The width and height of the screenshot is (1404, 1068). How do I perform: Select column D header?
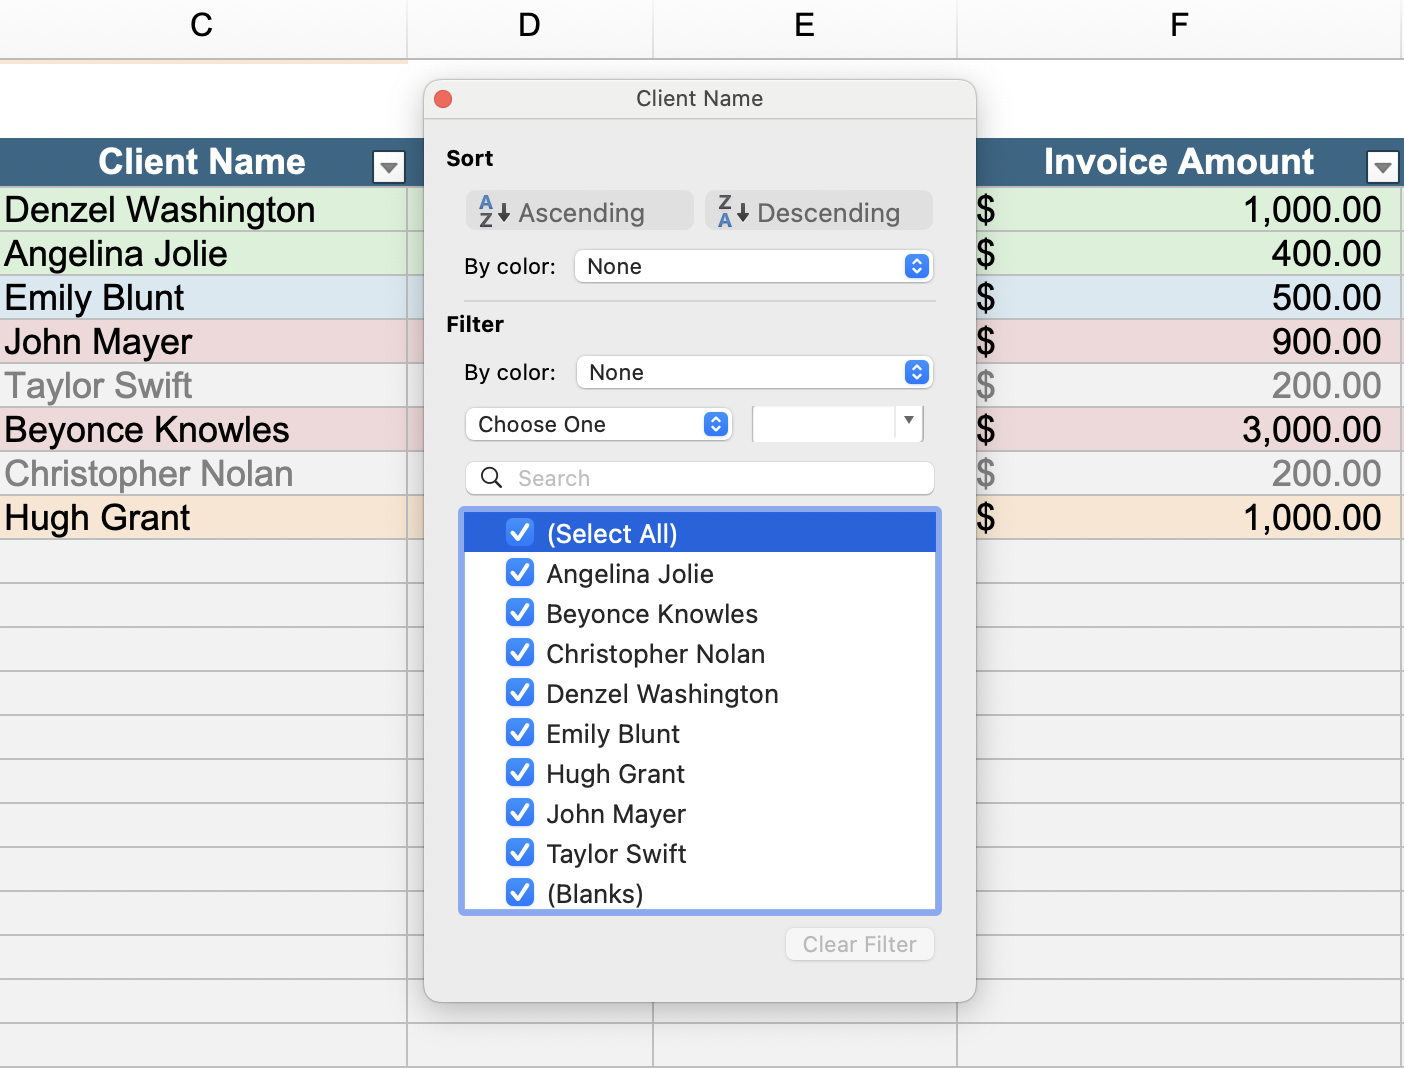pos(529,25)
